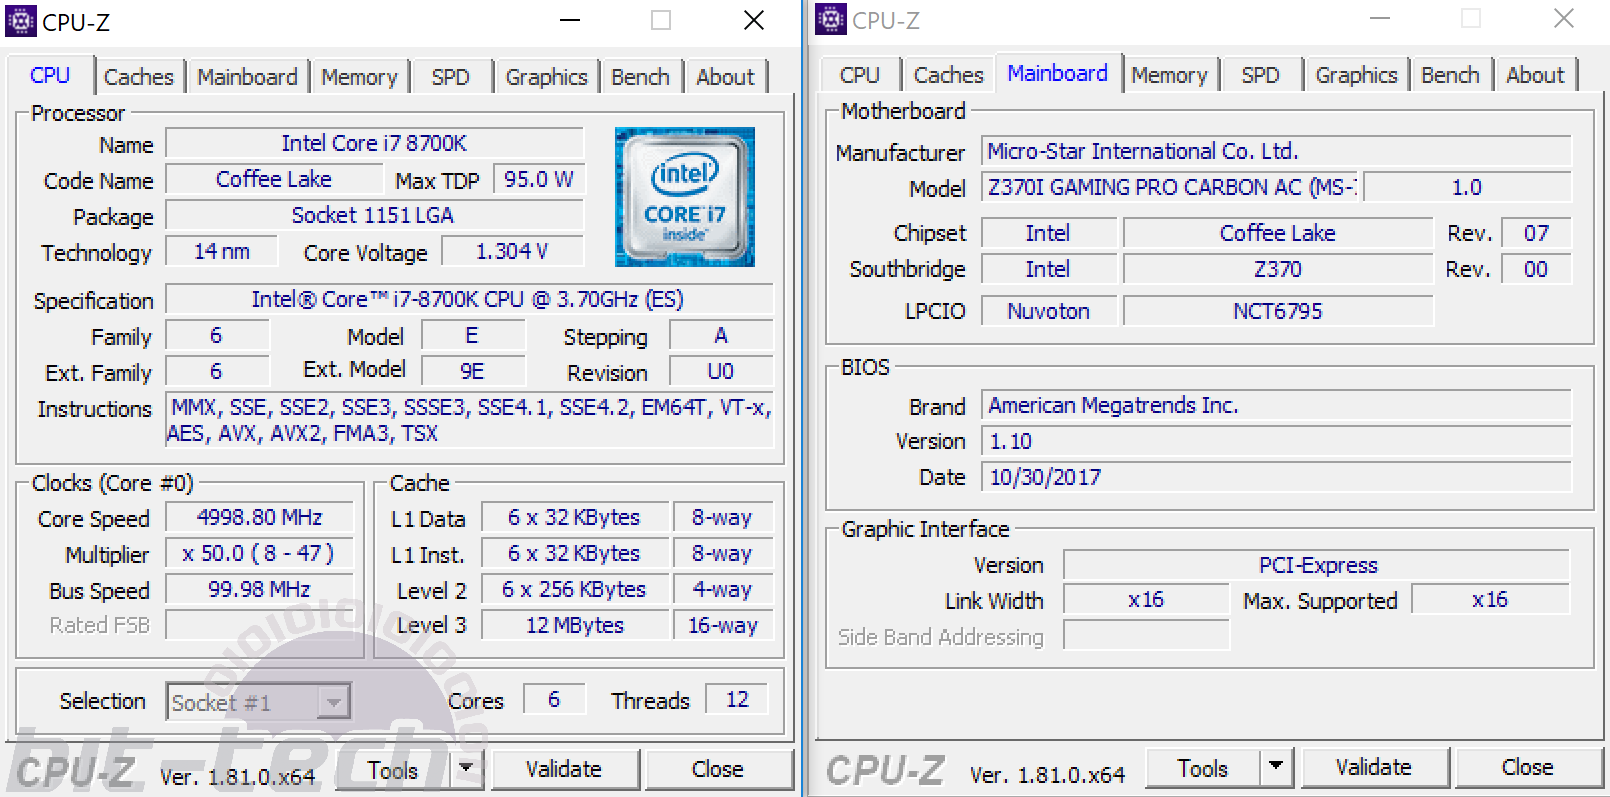Select CPU tab in left CPU-Z window

pos(50,75)
